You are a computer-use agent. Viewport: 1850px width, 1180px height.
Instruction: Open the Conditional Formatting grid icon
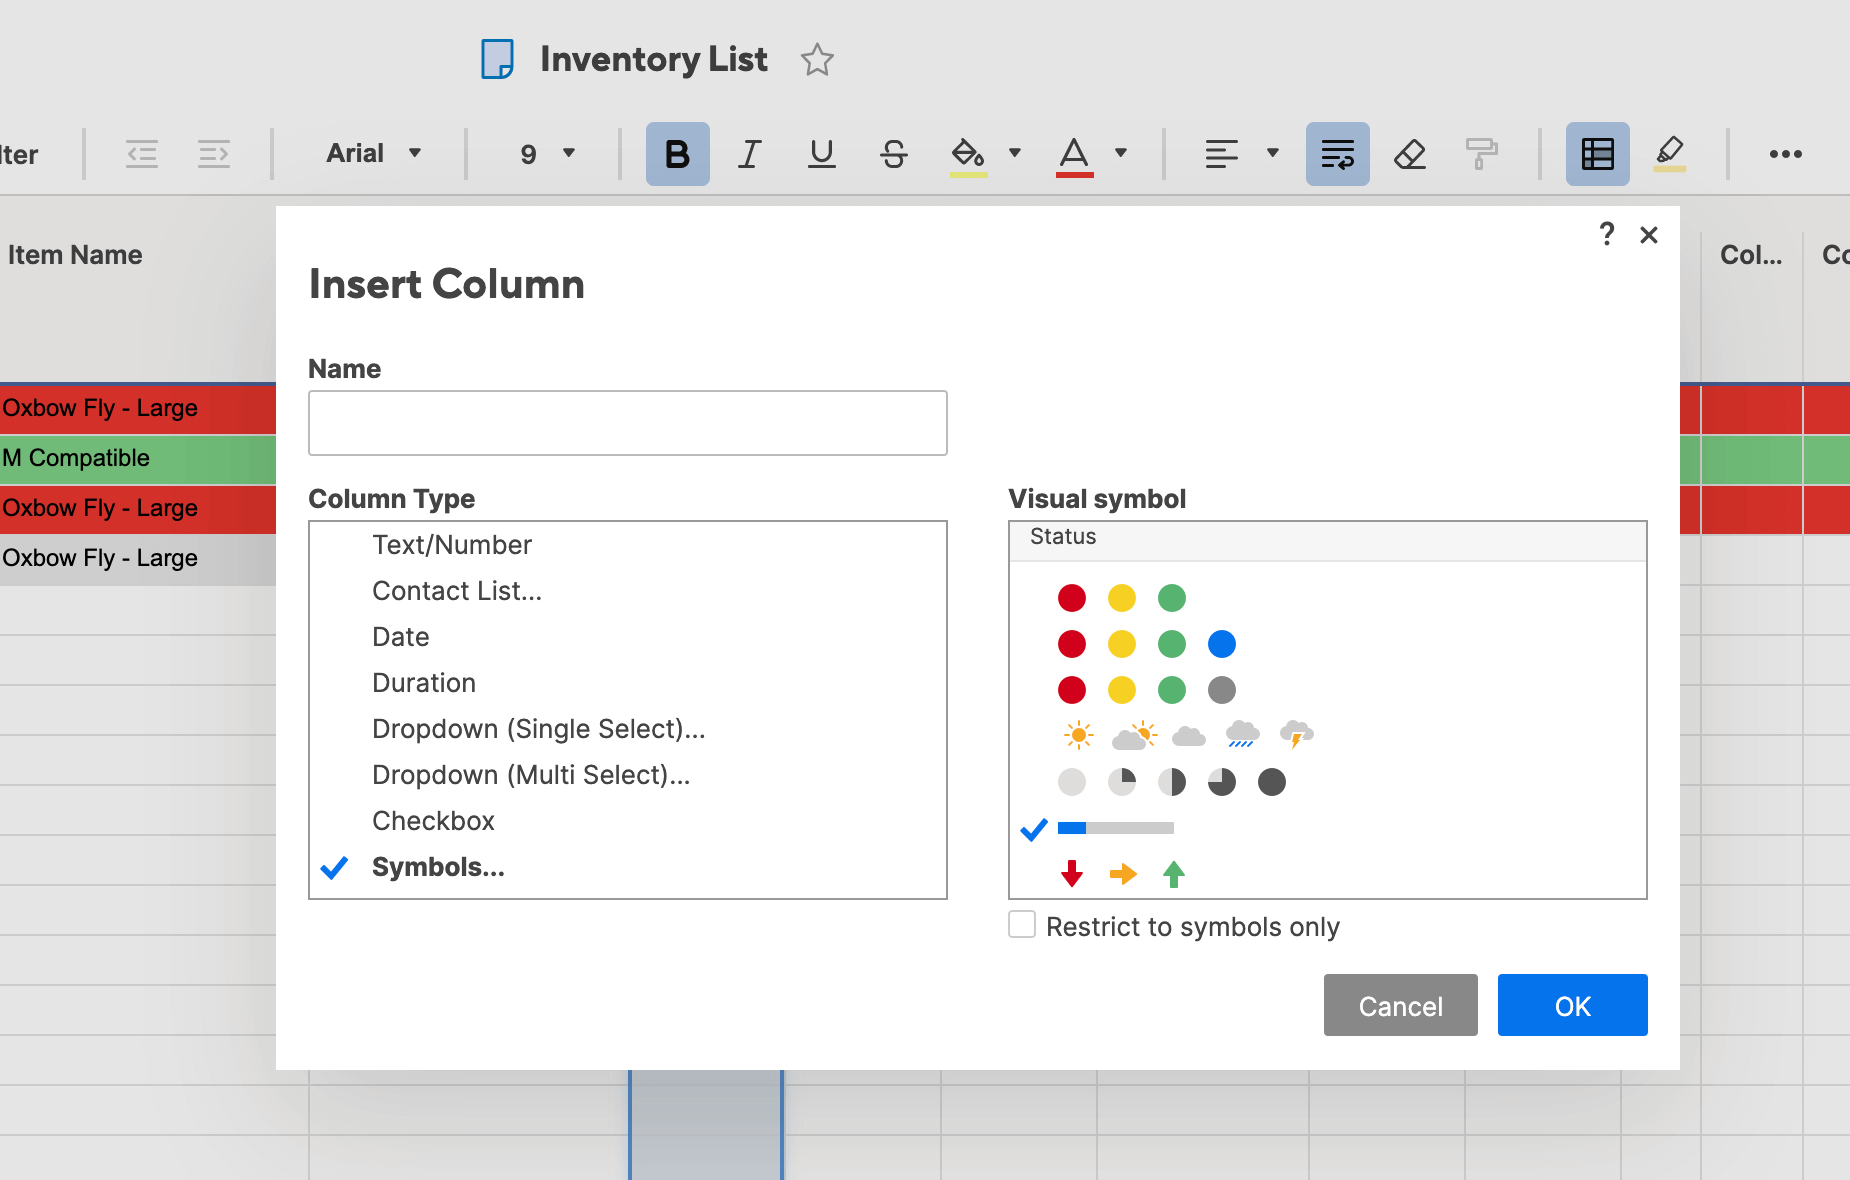[x=1597, y=154]
